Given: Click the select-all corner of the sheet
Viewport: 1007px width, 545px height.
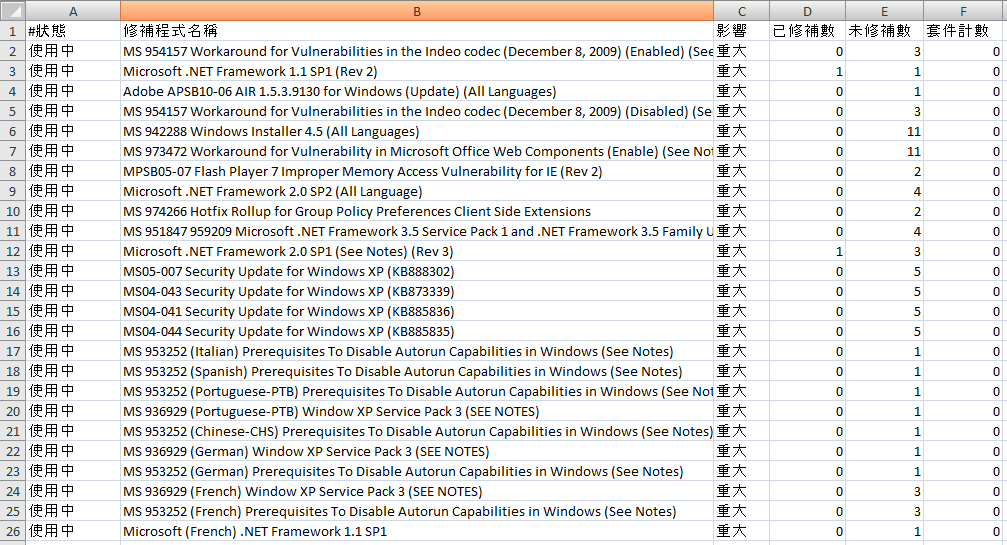Looking at the screenshot, I should [12, 10].
